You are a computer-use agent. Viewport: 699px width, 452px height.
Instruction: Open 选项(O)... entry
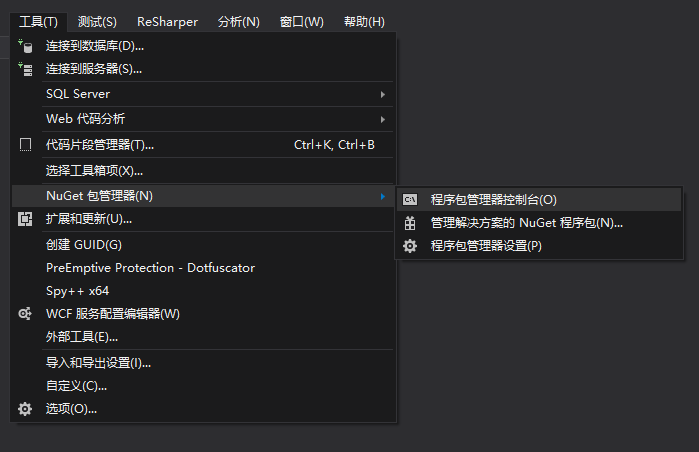[203, 409]
